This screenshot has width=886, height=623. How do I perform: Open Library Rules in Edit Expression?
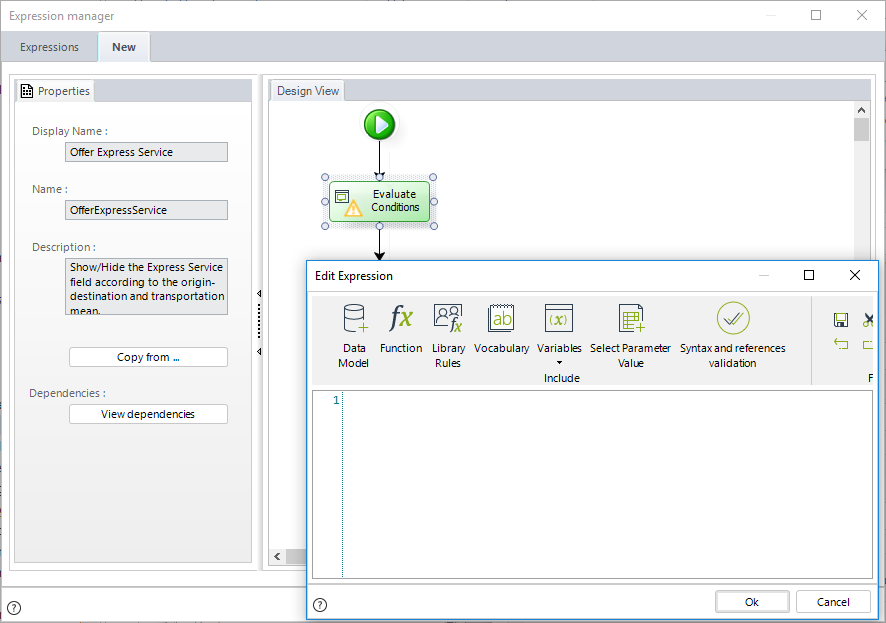click(x=448, y=318)
